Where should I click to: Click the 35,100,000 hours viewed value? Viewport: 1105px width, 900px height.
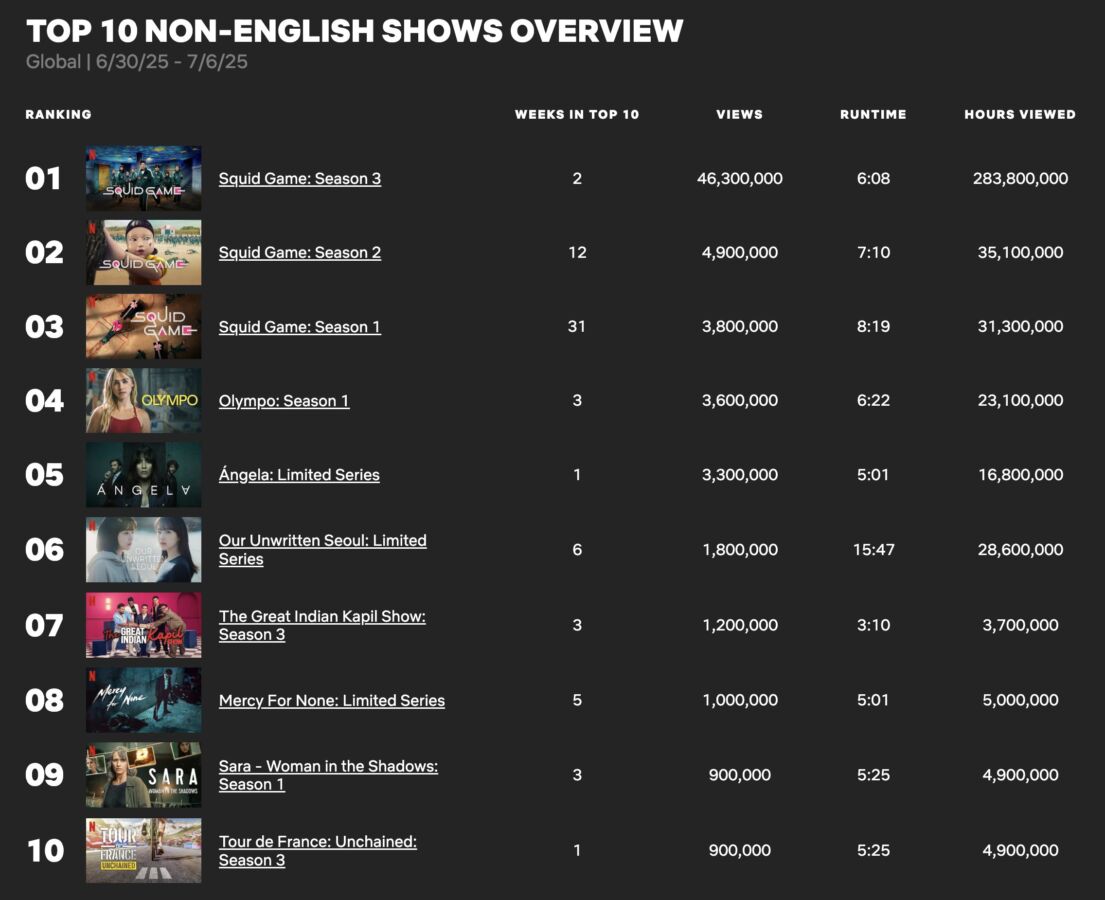coord(1020,252)
